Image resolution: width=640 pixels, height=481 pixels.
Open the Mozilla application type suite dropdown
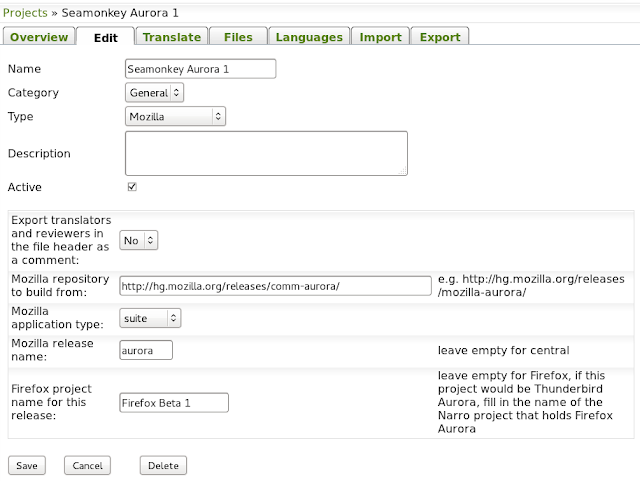click(x=150, y=318)
